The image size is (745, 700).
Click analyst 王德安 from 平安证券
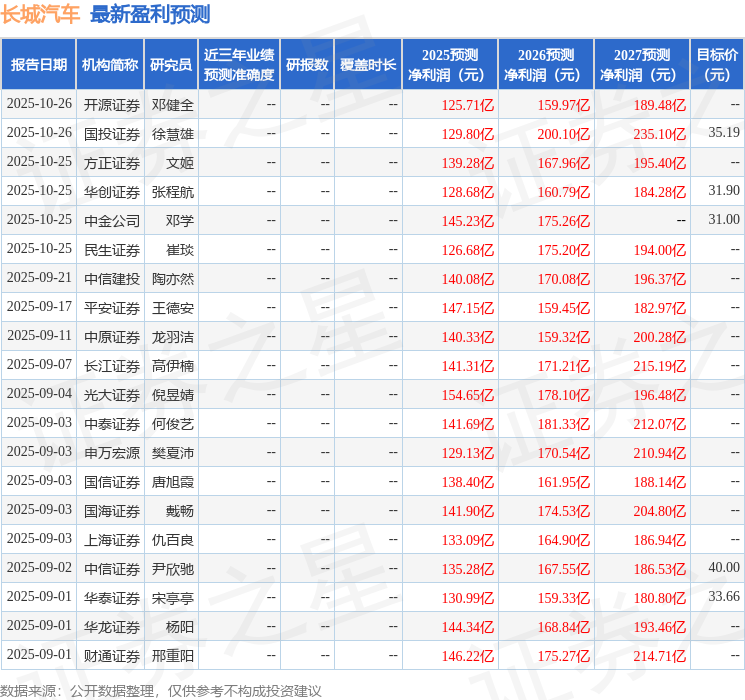pyautogui.click(x=172, y=308)
